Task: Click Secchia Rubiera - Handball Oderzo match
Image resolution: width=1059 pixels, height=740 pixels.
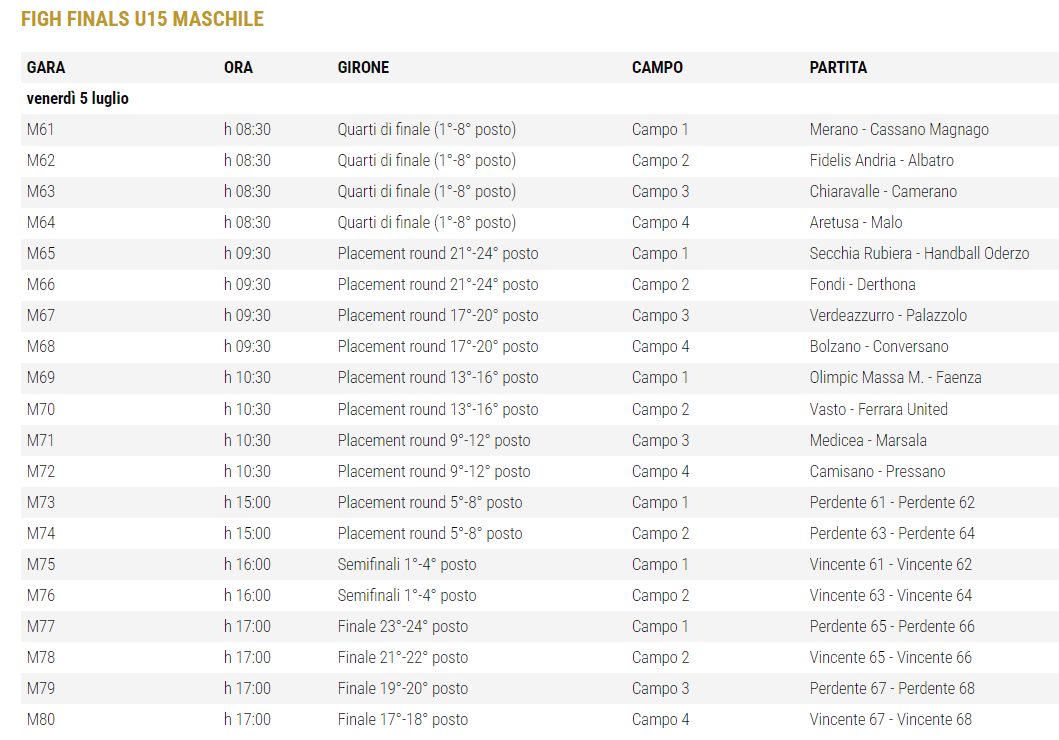Action: 919,254
